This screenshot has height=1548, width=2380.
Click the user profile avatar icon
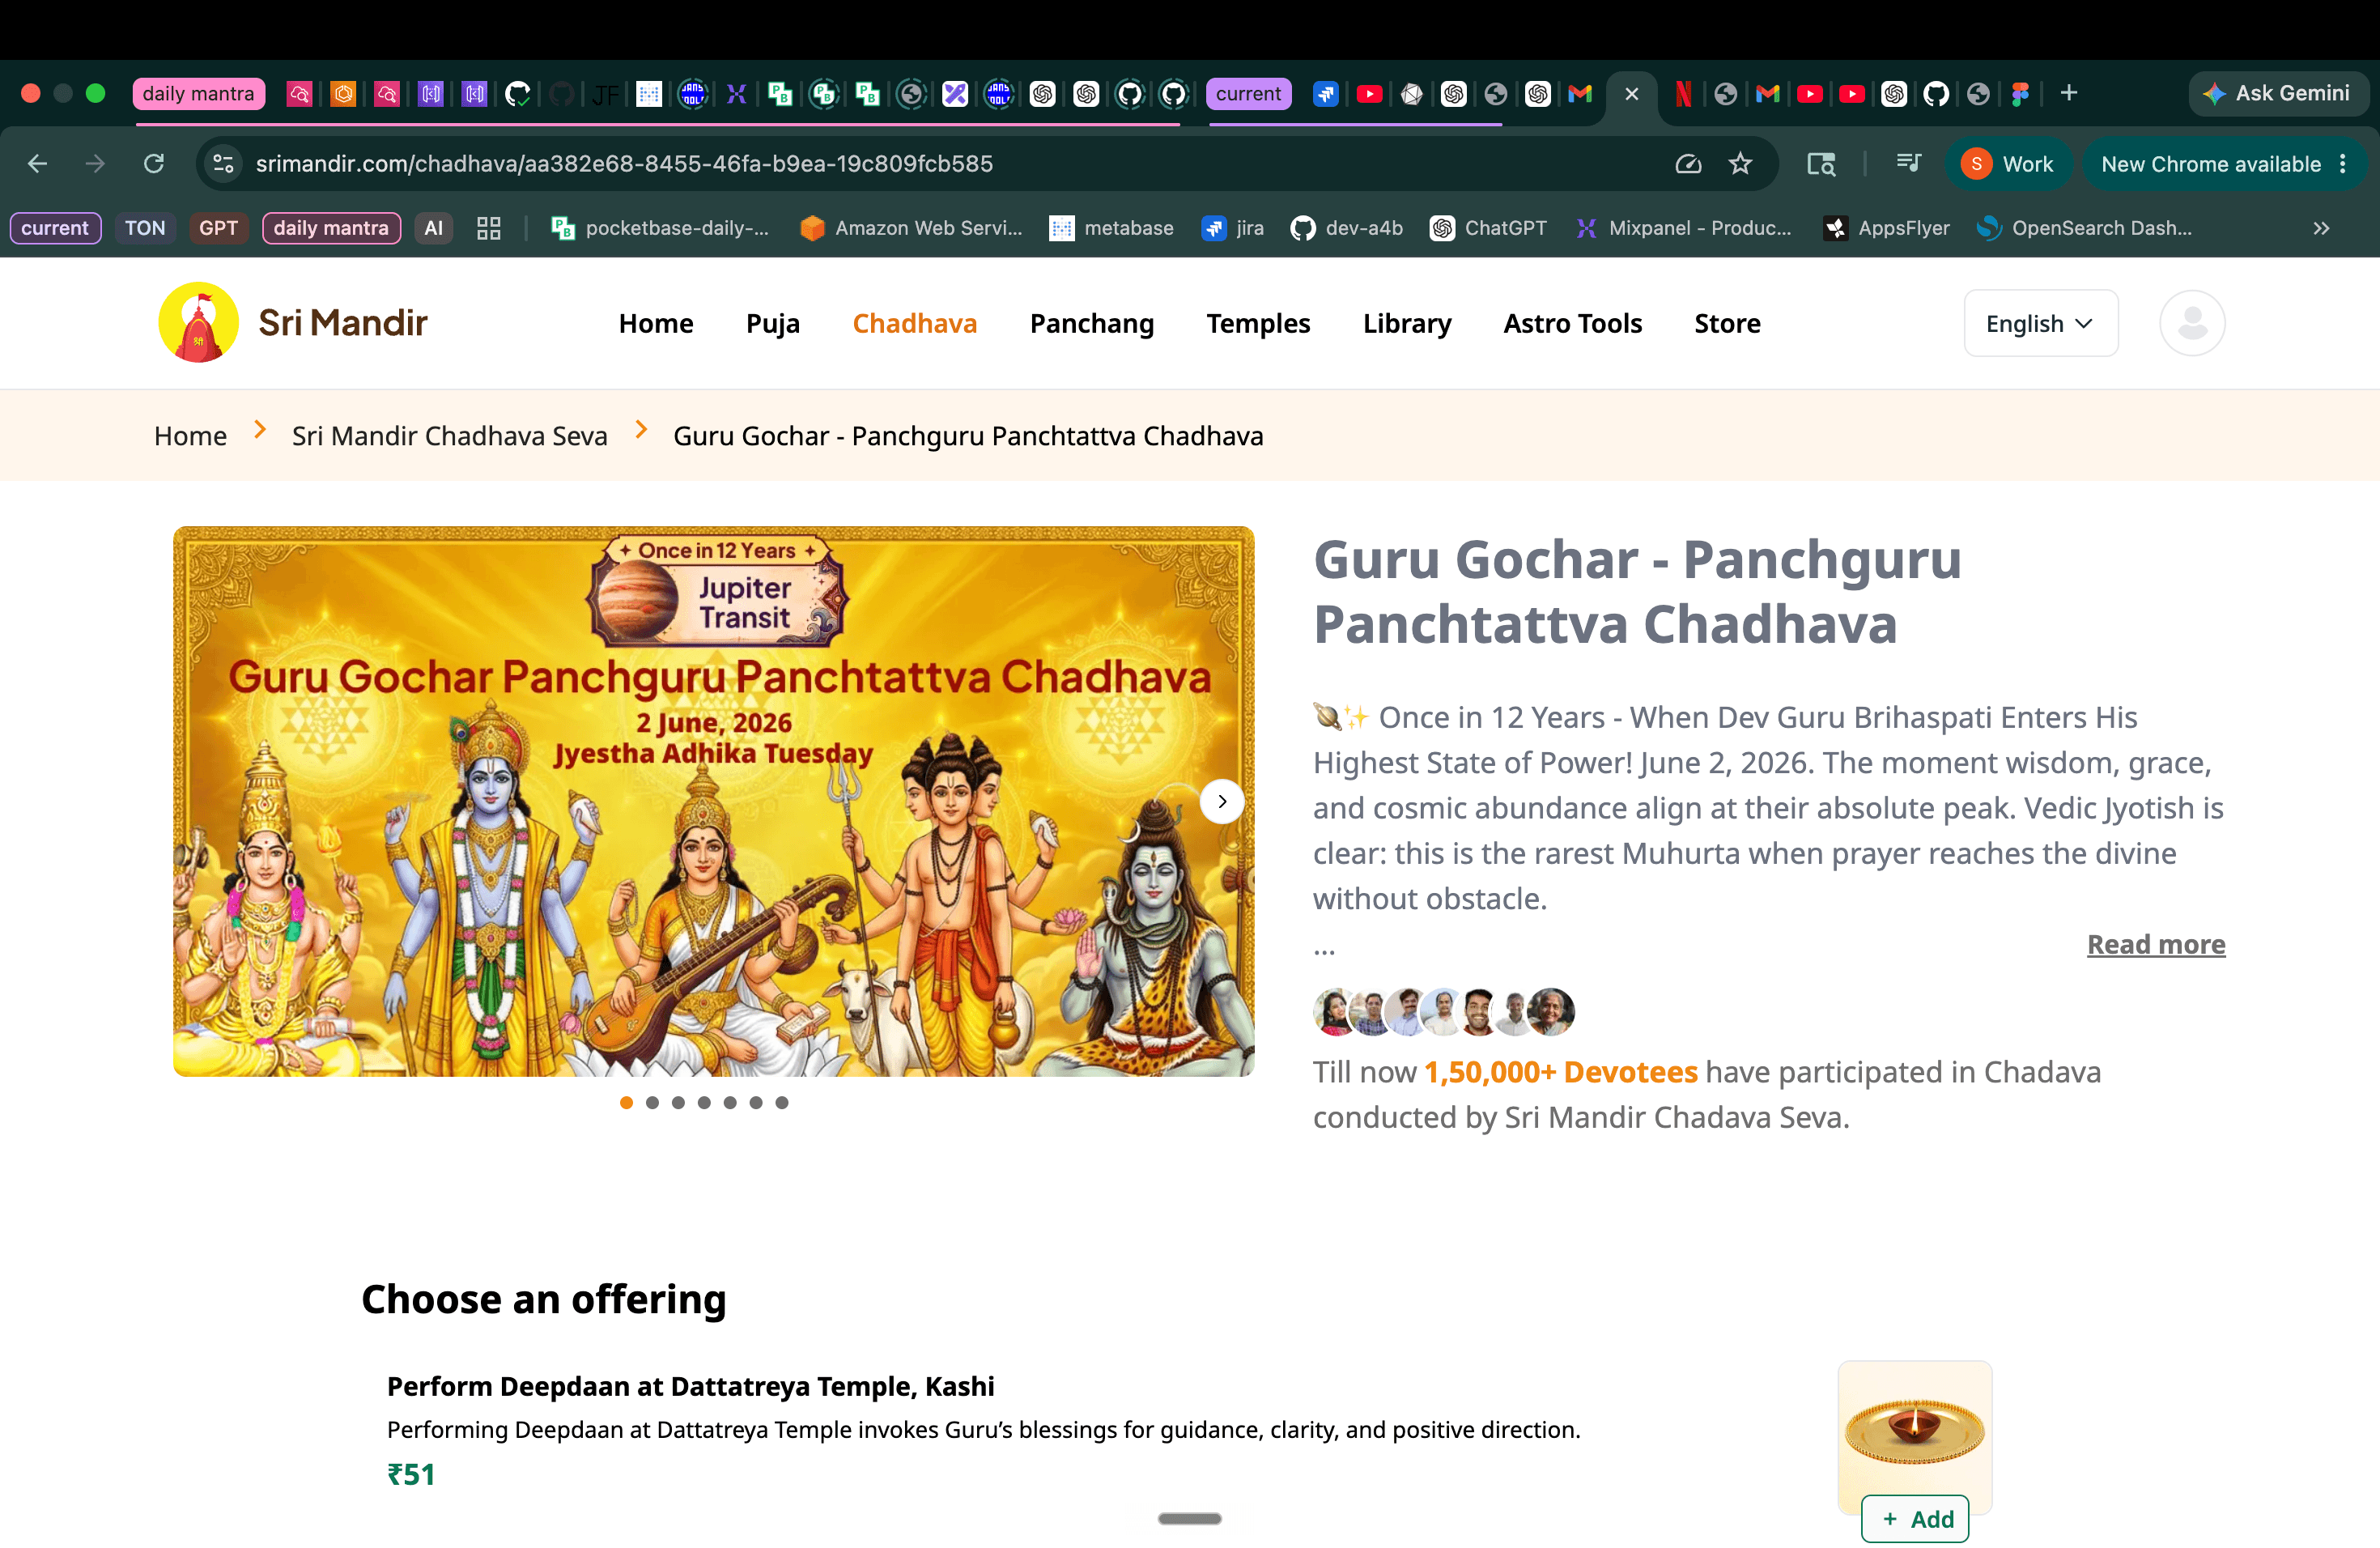[2192, 323]
